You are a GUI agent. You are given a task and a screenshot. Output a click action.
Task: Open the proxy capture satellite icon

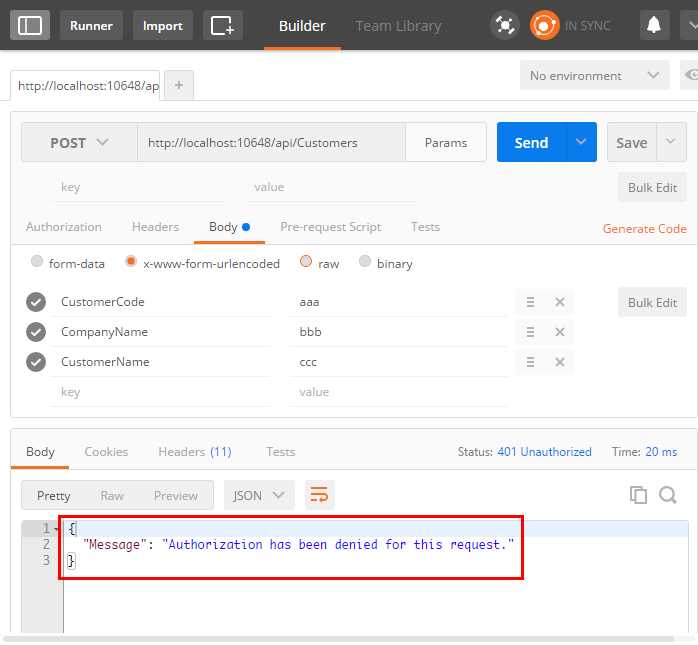[505, 25]
